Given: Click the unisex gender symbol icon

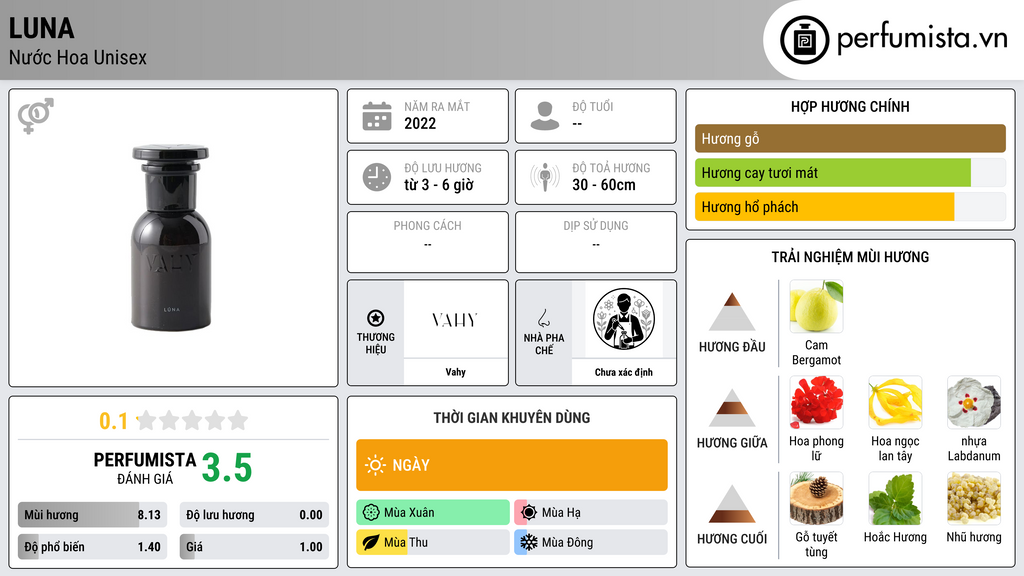Looking at the screenshot, I should (x=35, y=116).
